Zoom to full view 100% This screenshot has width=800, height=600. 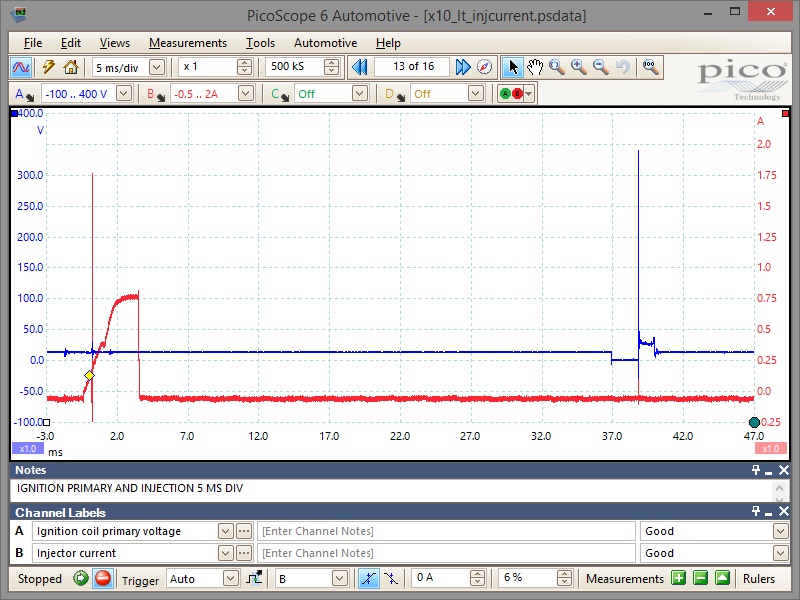click(651, 67)
